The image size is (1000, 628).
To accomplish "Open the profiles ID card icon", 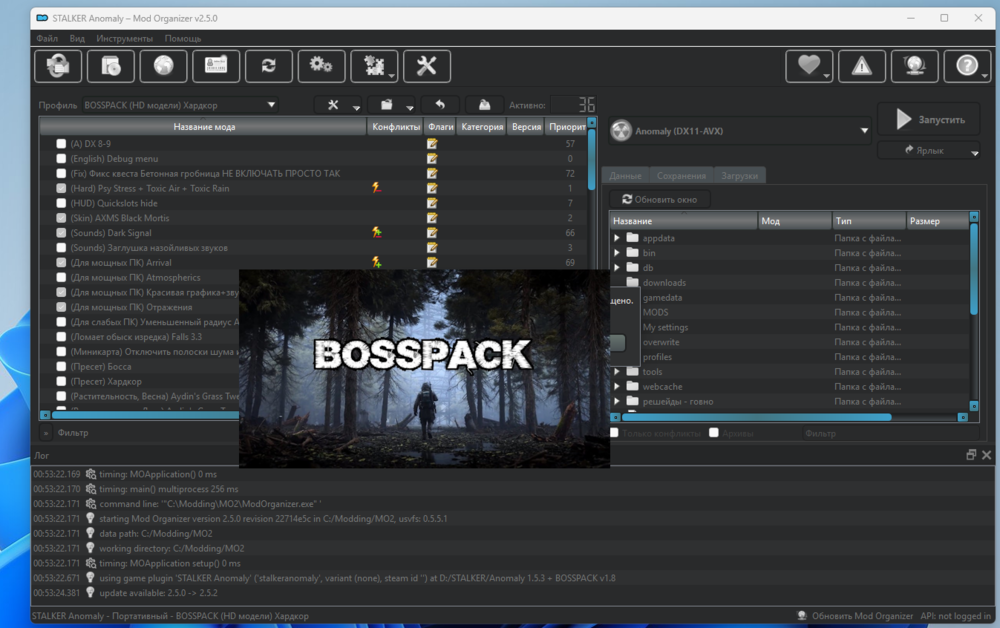I will coord(215,66).
